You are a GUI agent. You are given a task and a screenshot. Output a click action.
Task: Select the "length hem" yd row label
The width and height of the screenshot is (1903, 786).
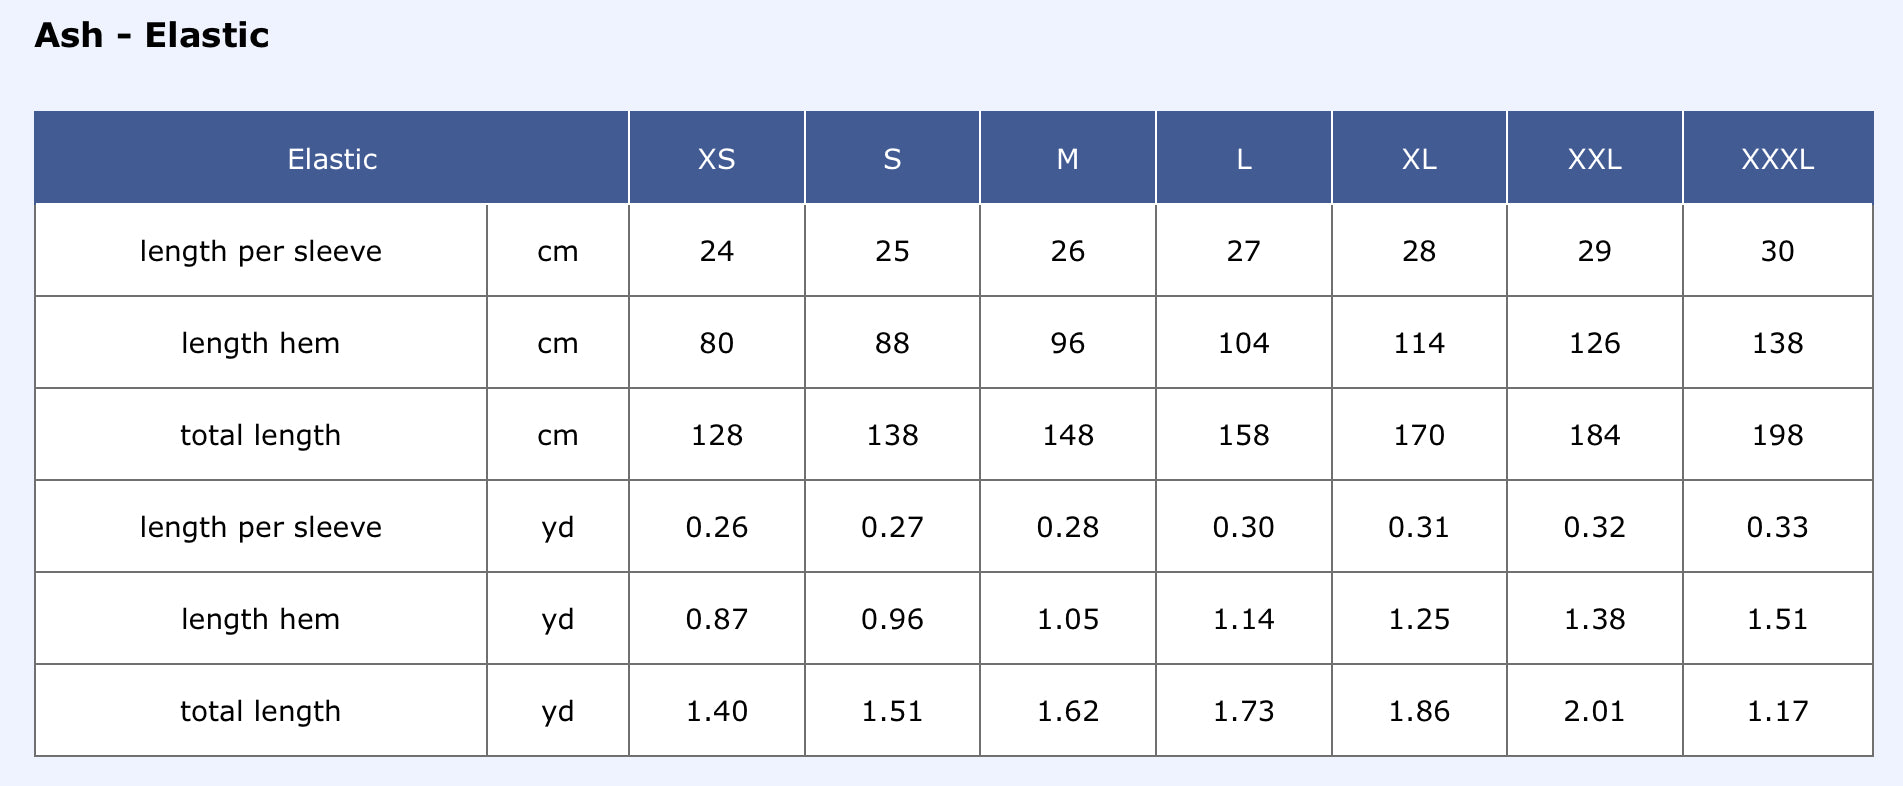pyautogui.click(x=261, y=619)
